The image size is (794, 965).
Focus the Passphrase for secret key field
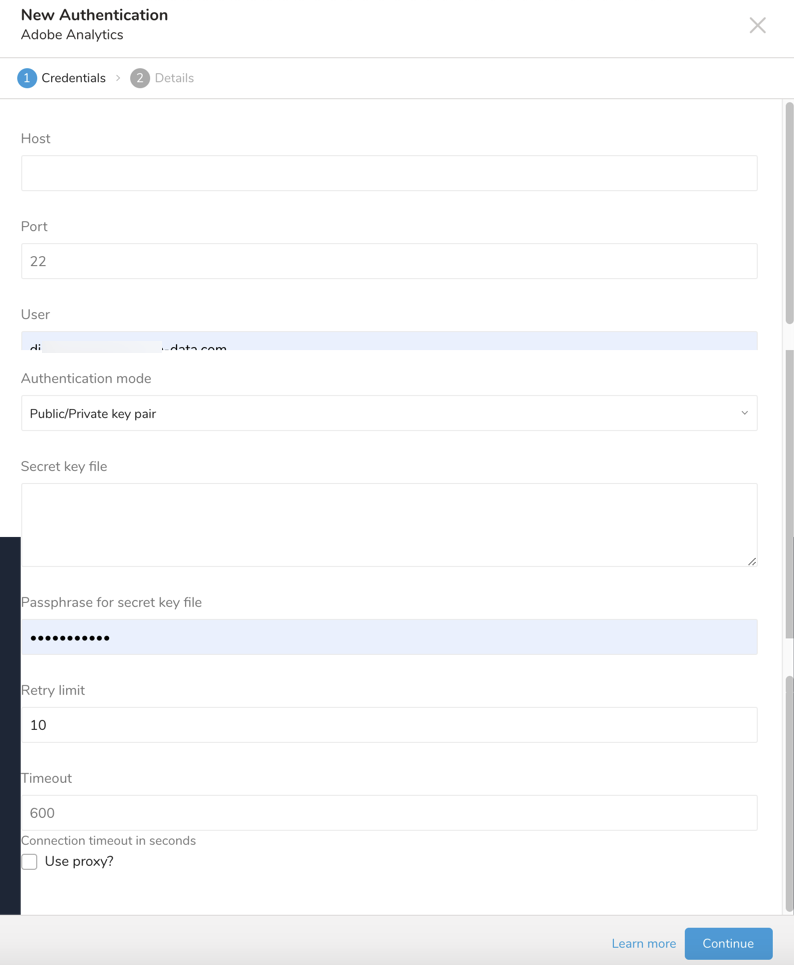(388, 637)
